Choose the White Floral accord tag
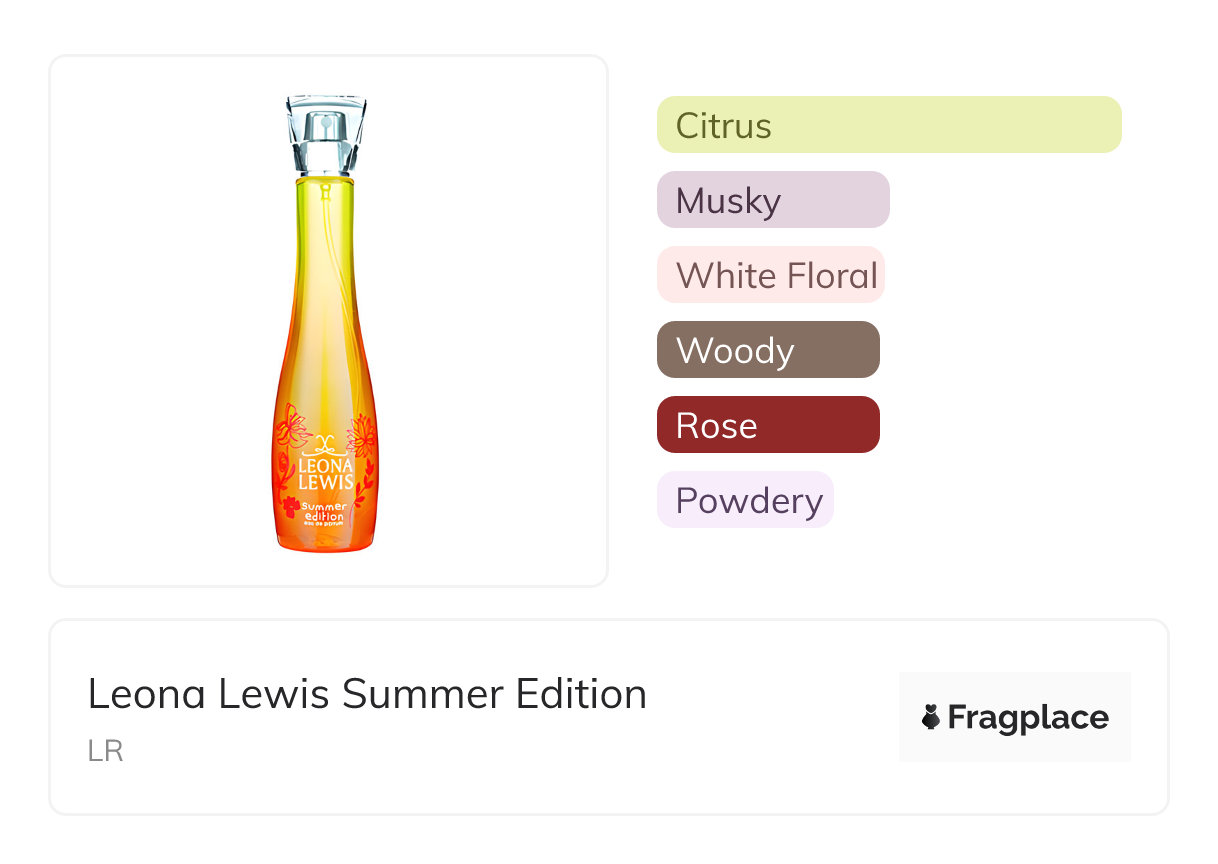Image resolution: width=1218 pixels, height=864 pixels. pyautogui.click(x=770, y=275)
